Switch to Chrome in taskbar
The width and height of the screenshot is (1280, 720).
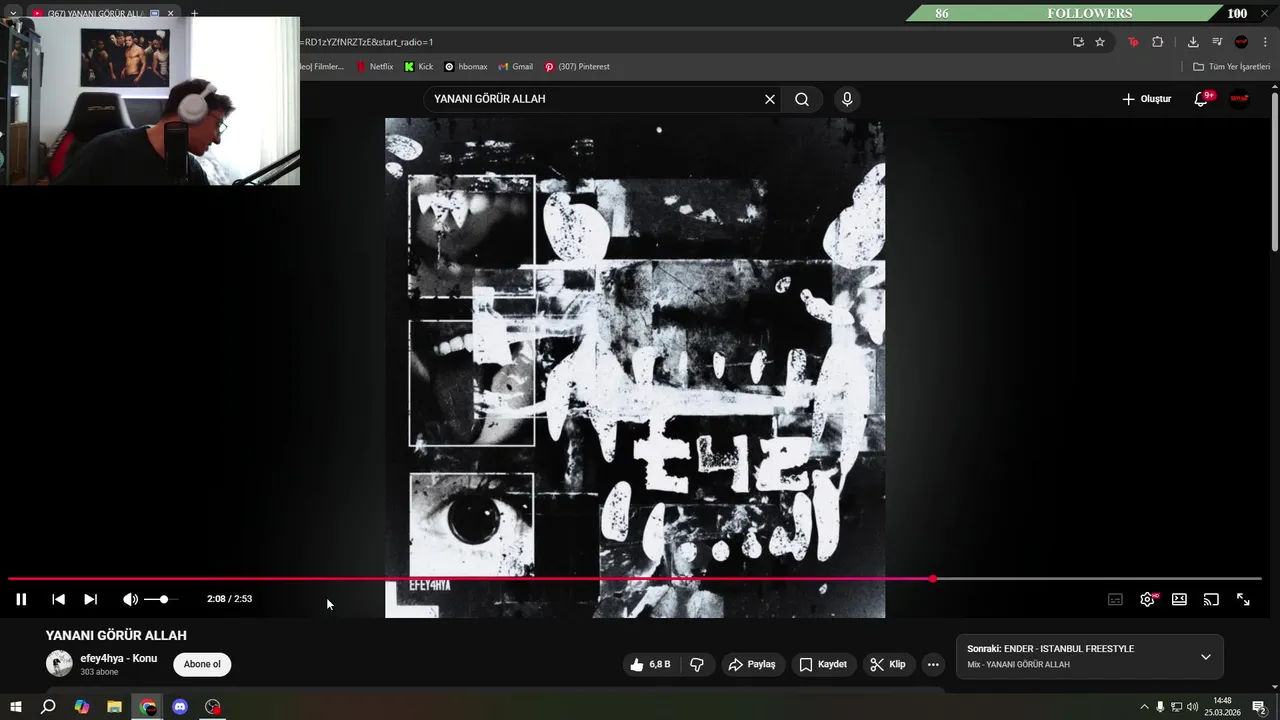[148, 707]
